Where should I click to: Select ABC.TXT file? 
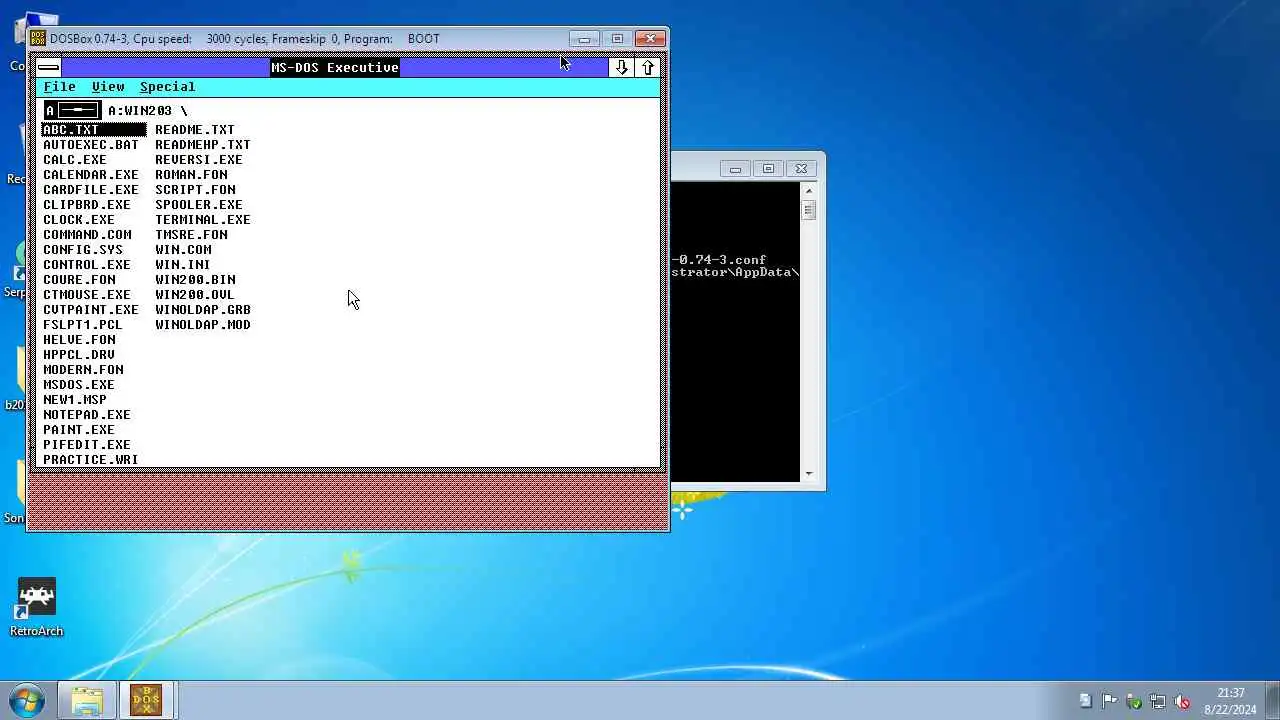click(x=94, y=130)
